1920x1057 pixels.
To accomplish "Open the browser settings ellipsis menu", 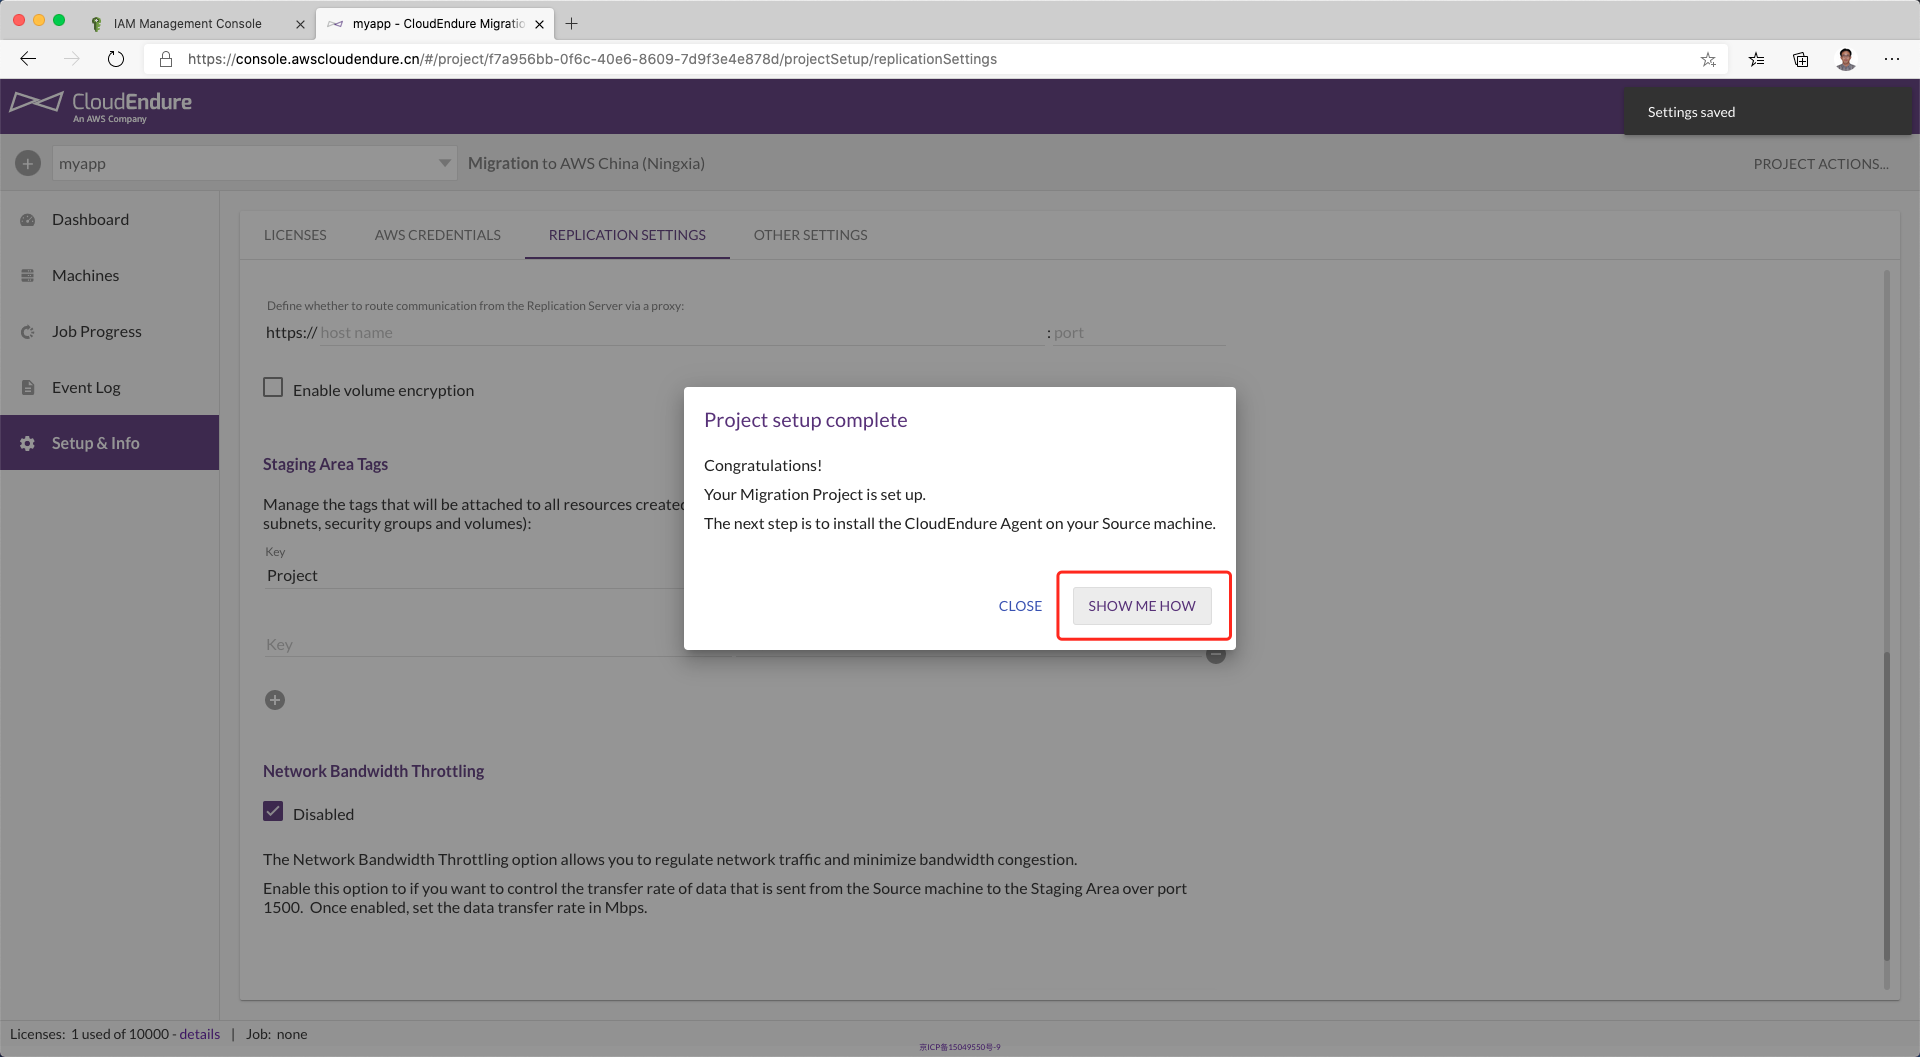I will [1891, 59].
